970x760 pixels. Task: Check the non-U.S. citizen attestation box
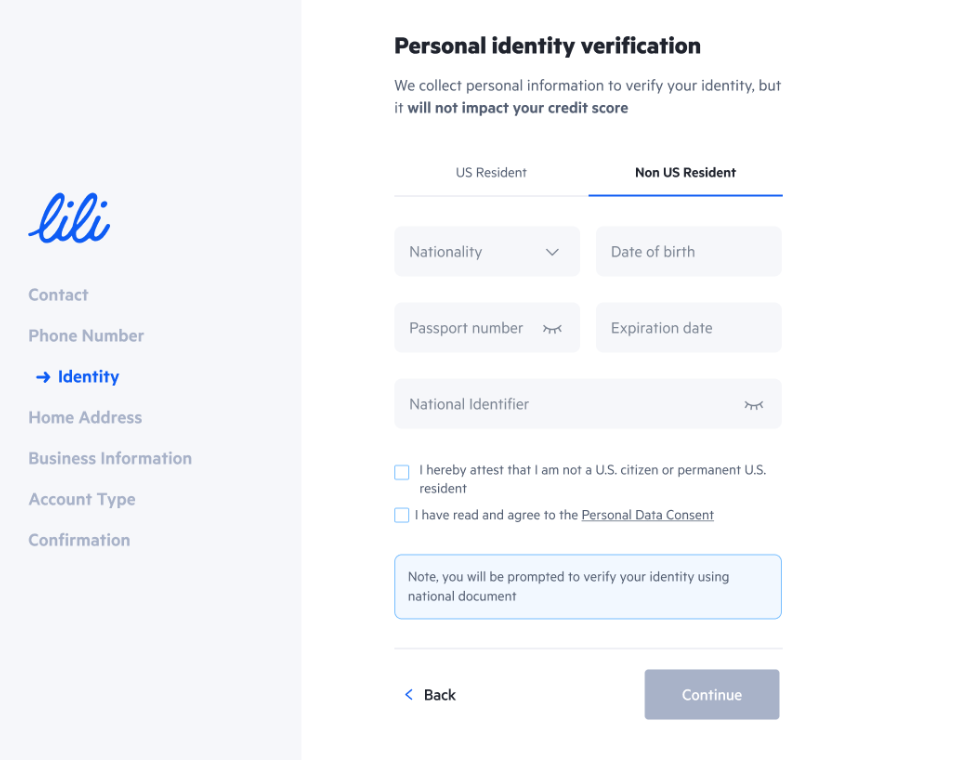pyautogui.click(x=401, y=472)
